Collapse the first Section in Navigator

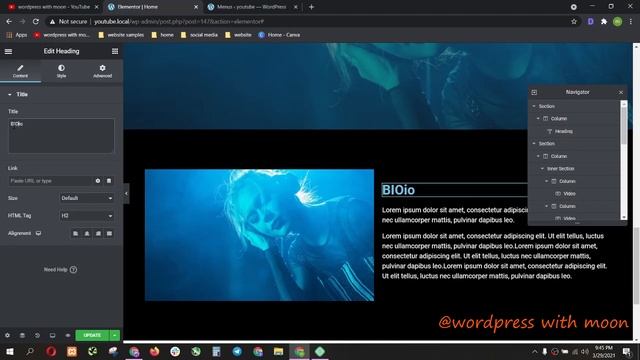(534, 106)
